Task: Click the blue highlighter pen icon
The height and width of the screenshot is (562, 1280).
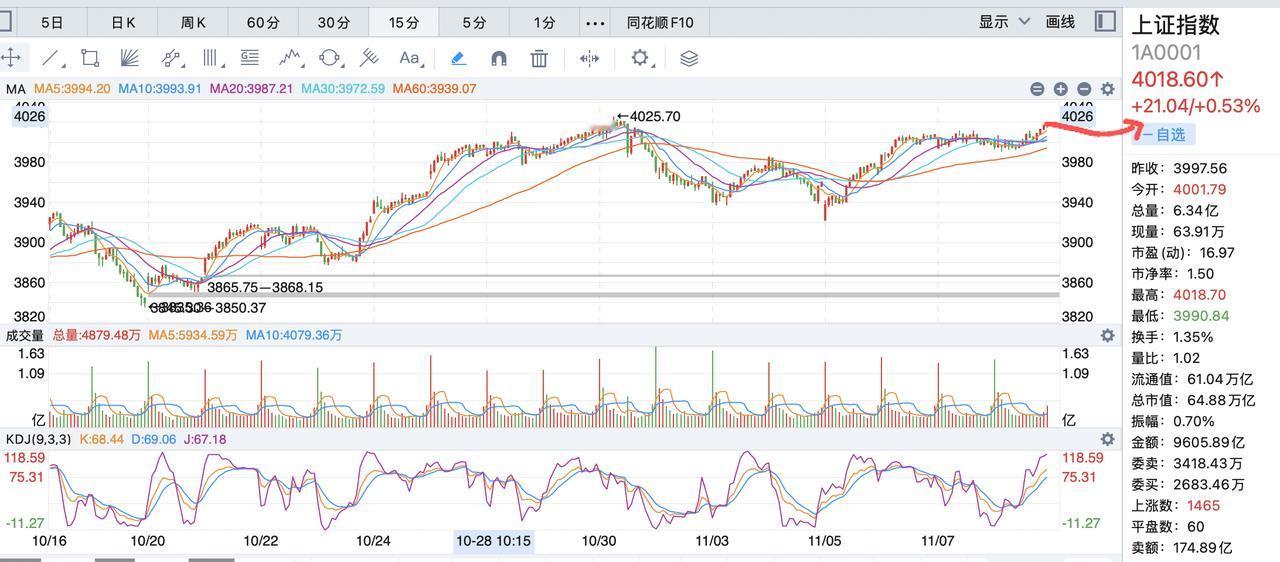Action: [x=458, y=58]
